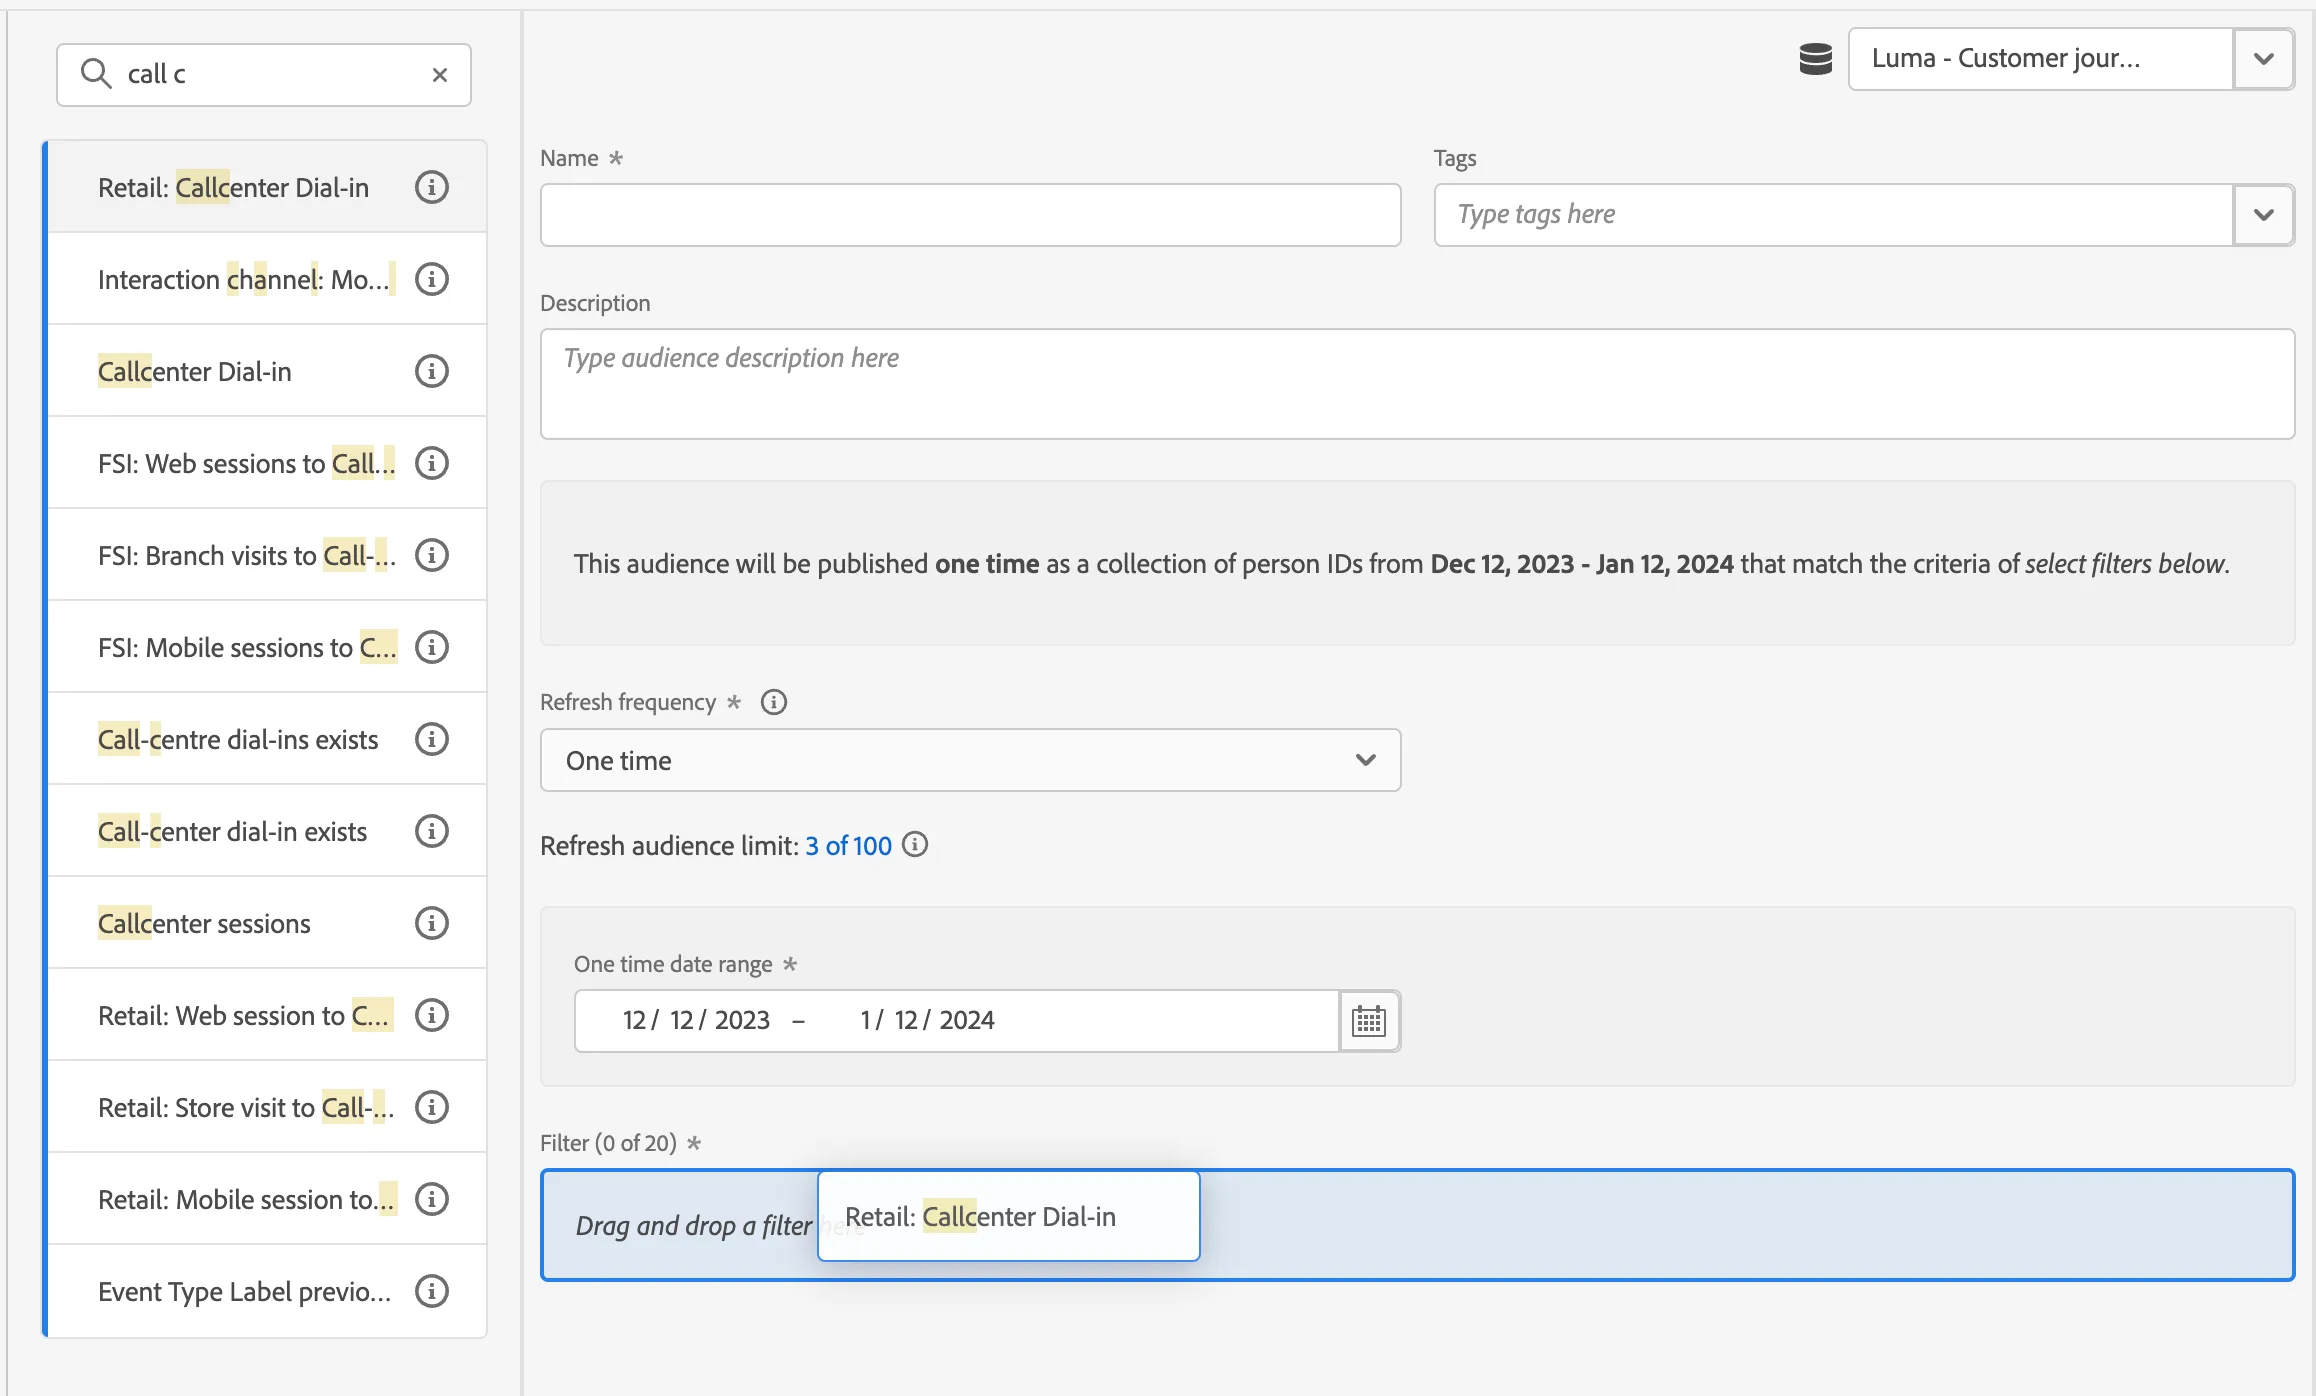Image resolution: width=2316 pixels, height=1396 pixels.
Task: Show info for Call-centre dial-ins exists
Action: pyautogui.click(x=431, y=739)
